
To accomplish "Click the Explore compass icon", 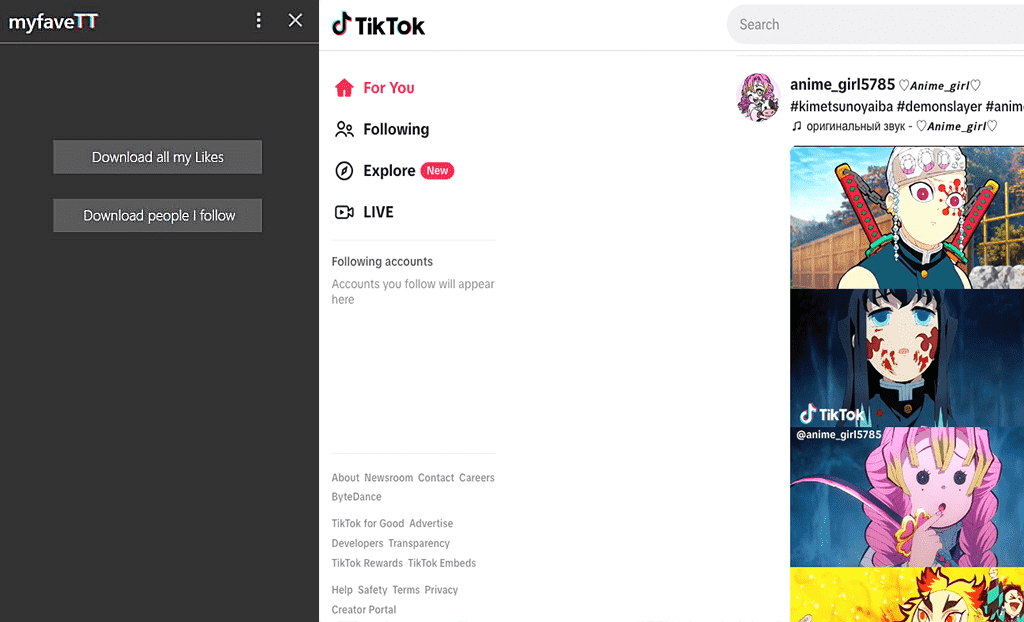I will pyautogui.click(x=344, y=171).
